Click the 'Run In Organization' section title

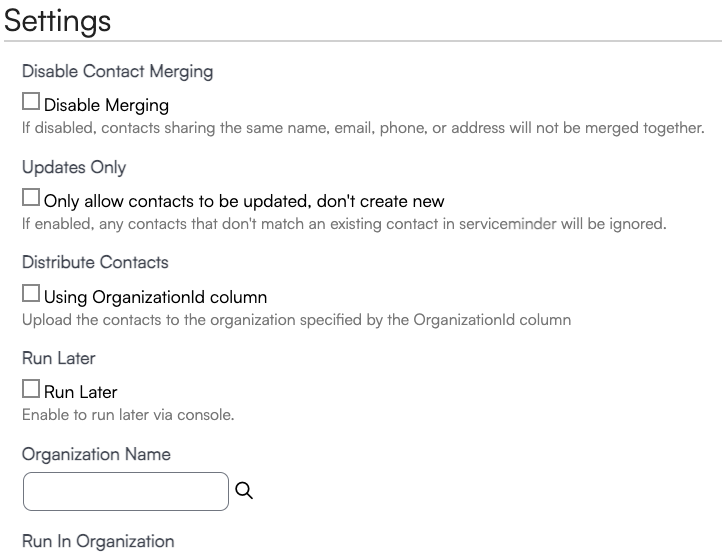click(98, 542)
